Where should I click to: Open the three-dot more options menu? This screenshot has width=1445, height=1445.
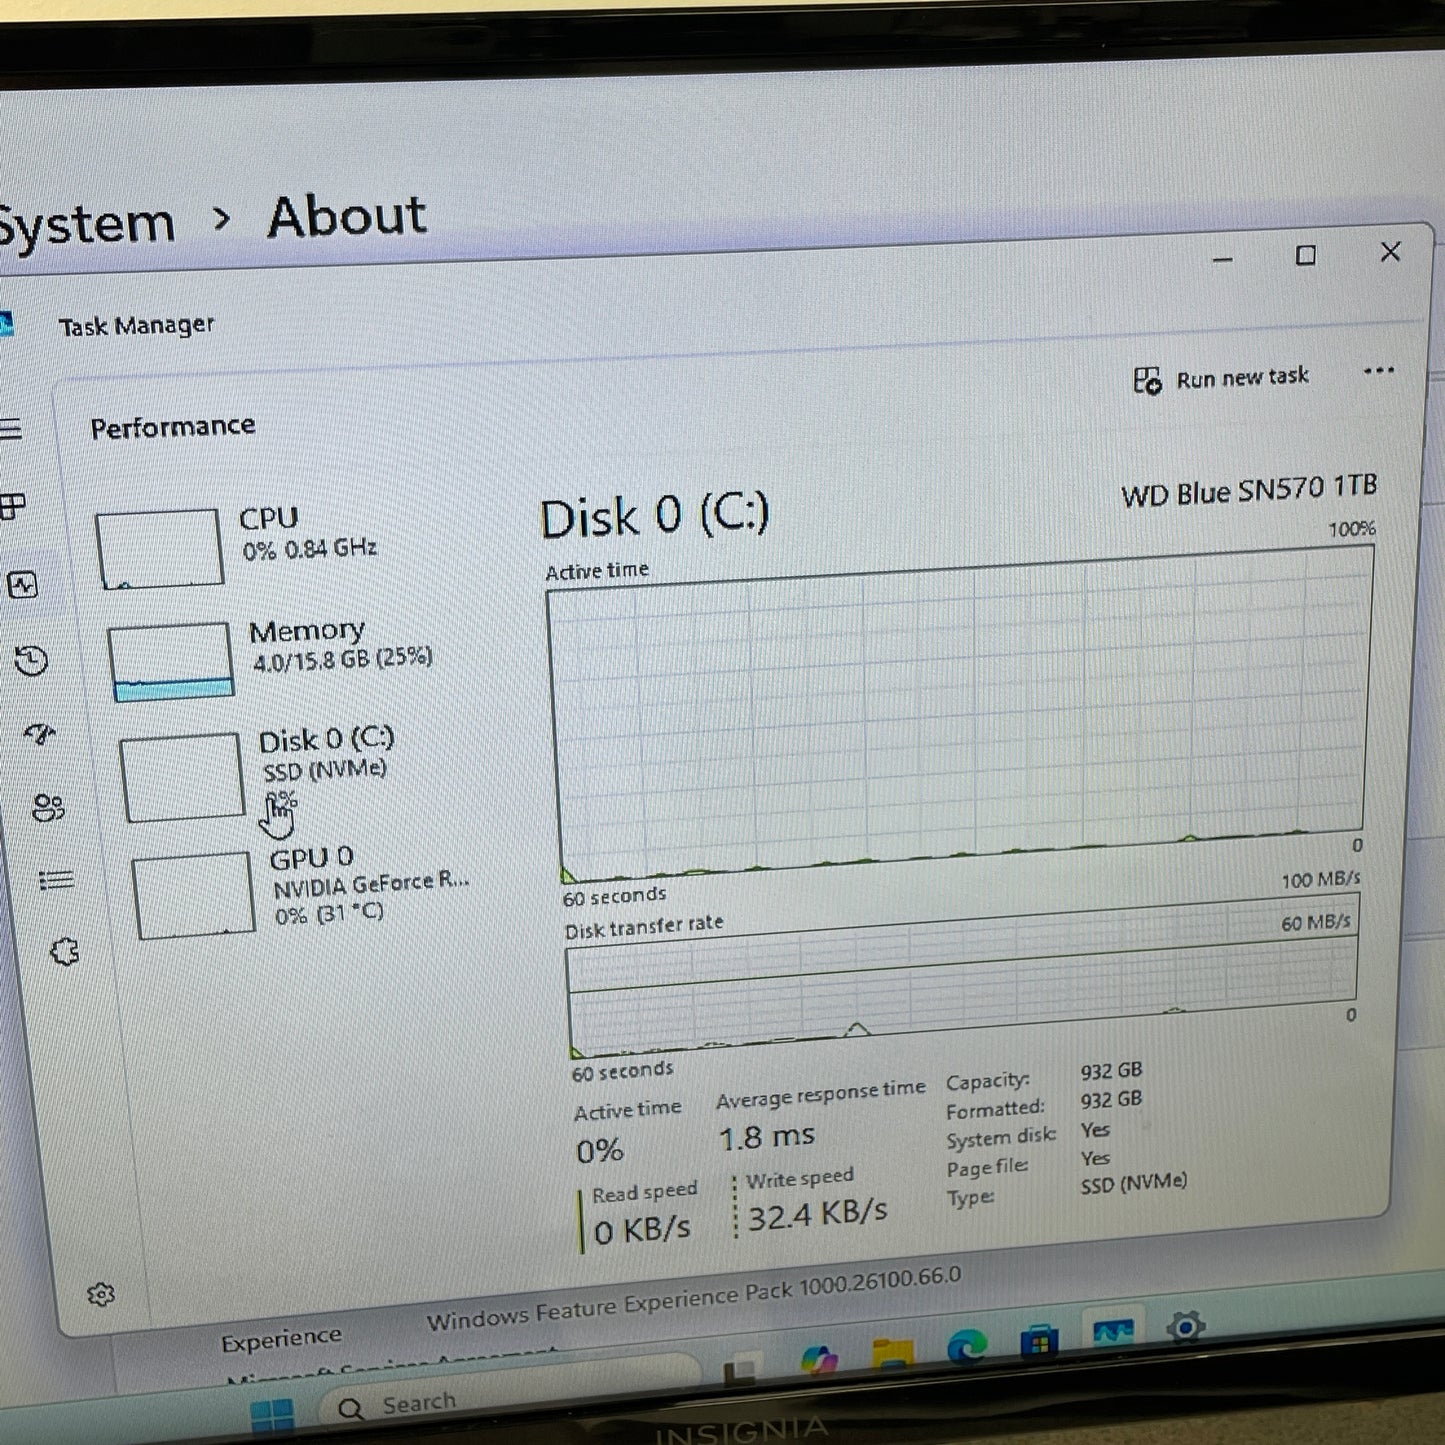(x=1379, y=371)
